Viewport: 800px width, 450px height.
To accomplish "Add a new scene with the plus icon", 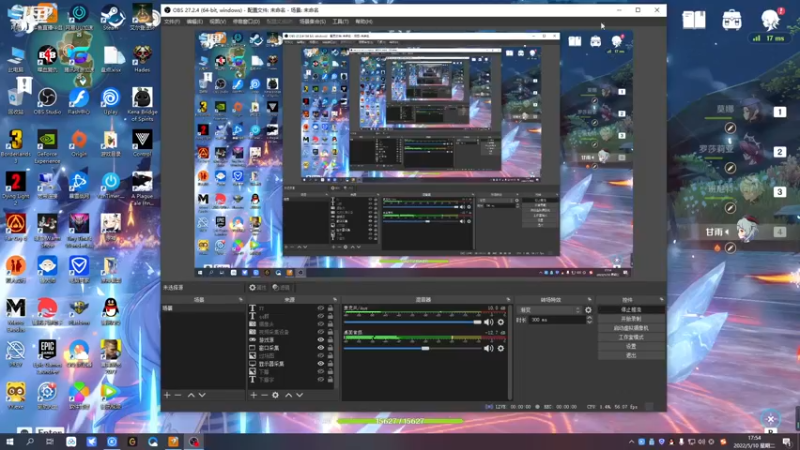I will pyautogui.click(x=167, y=395).
